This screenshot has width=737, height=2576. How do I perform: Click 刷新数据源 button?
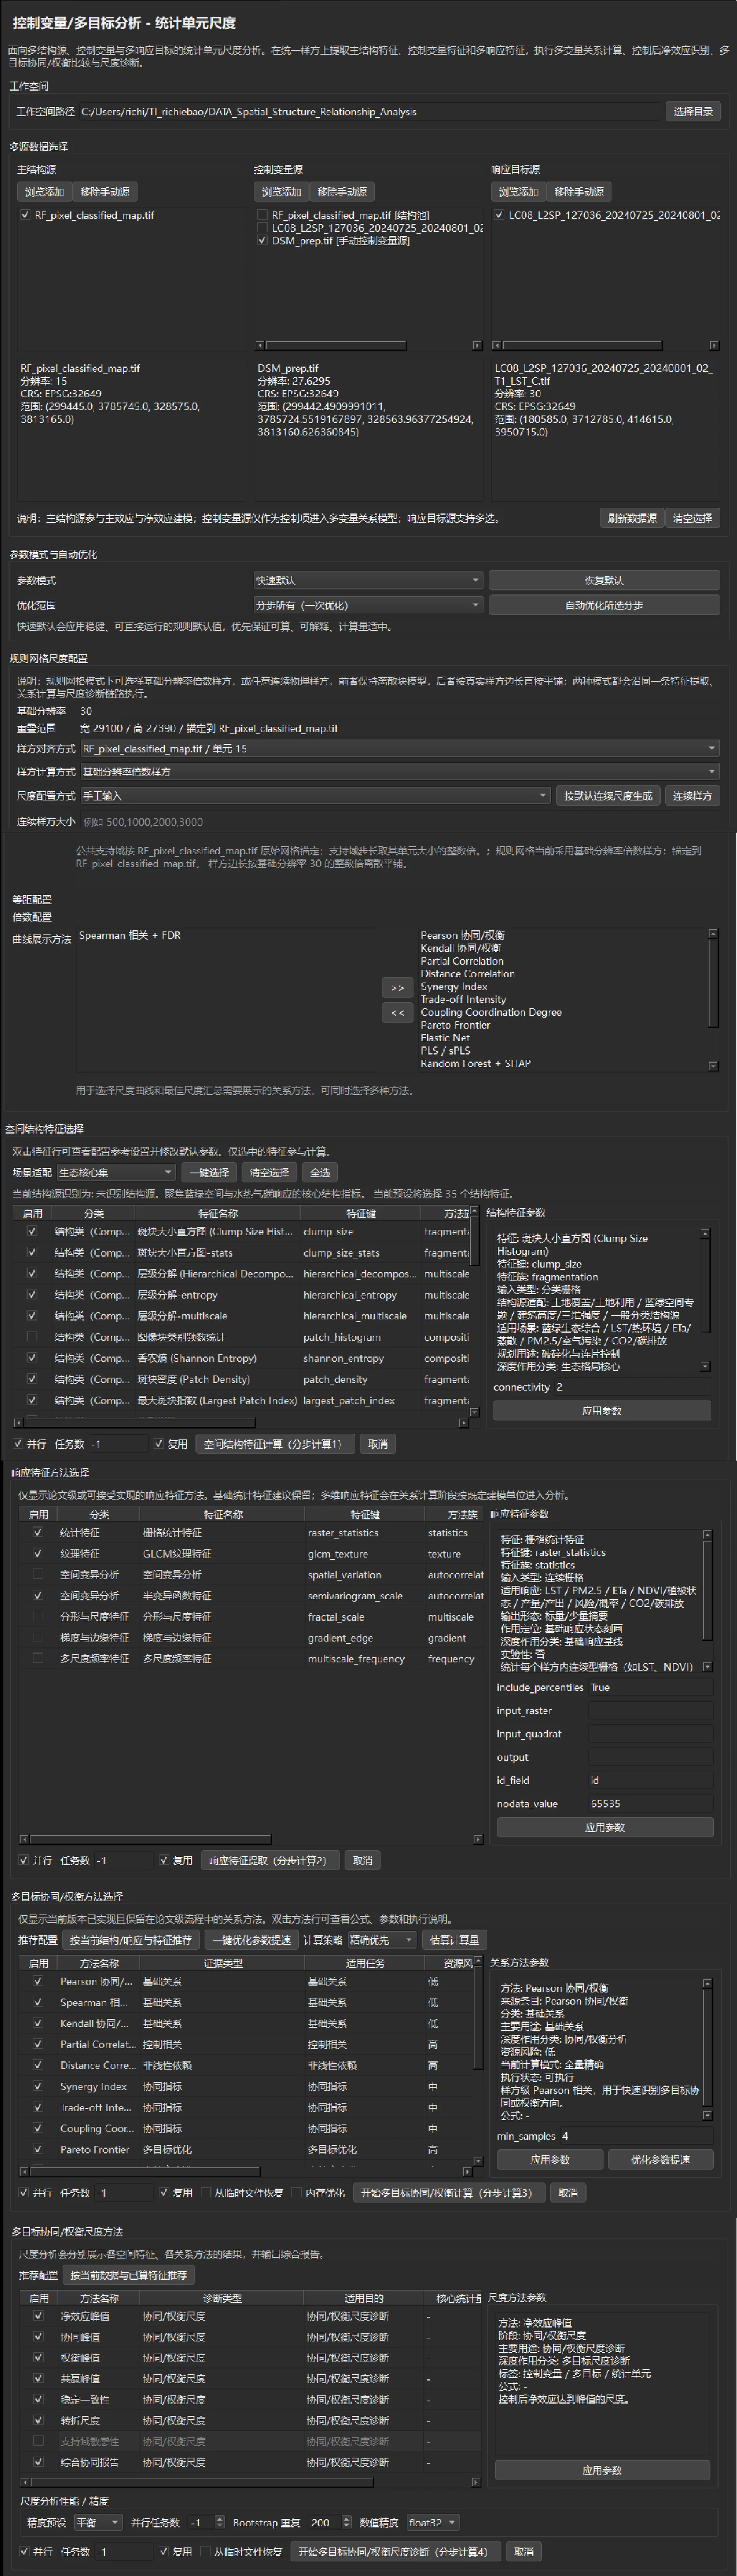tap(632, 518)
